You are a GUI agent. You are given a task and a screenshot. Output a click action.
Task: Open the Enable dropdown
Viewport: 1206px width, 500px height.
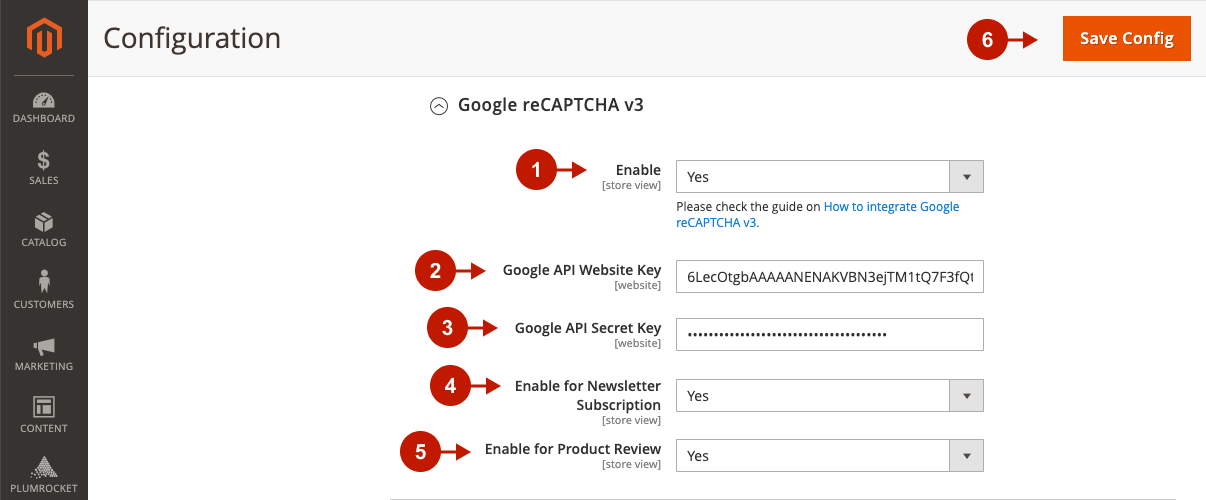coord(830,177)
